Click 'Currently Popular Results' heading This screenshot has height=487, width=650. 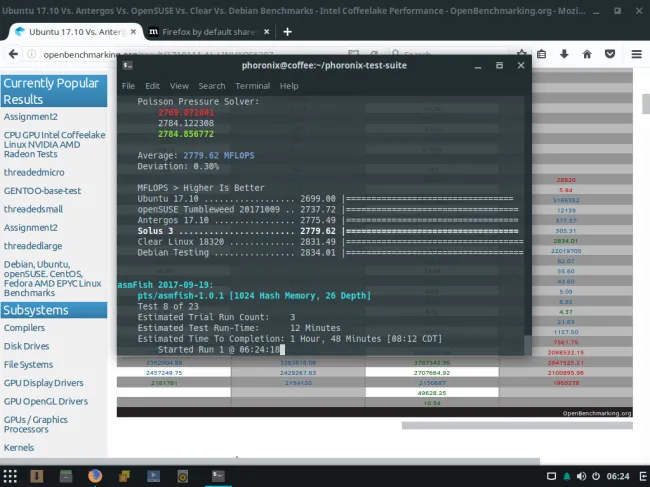[54, 91]
